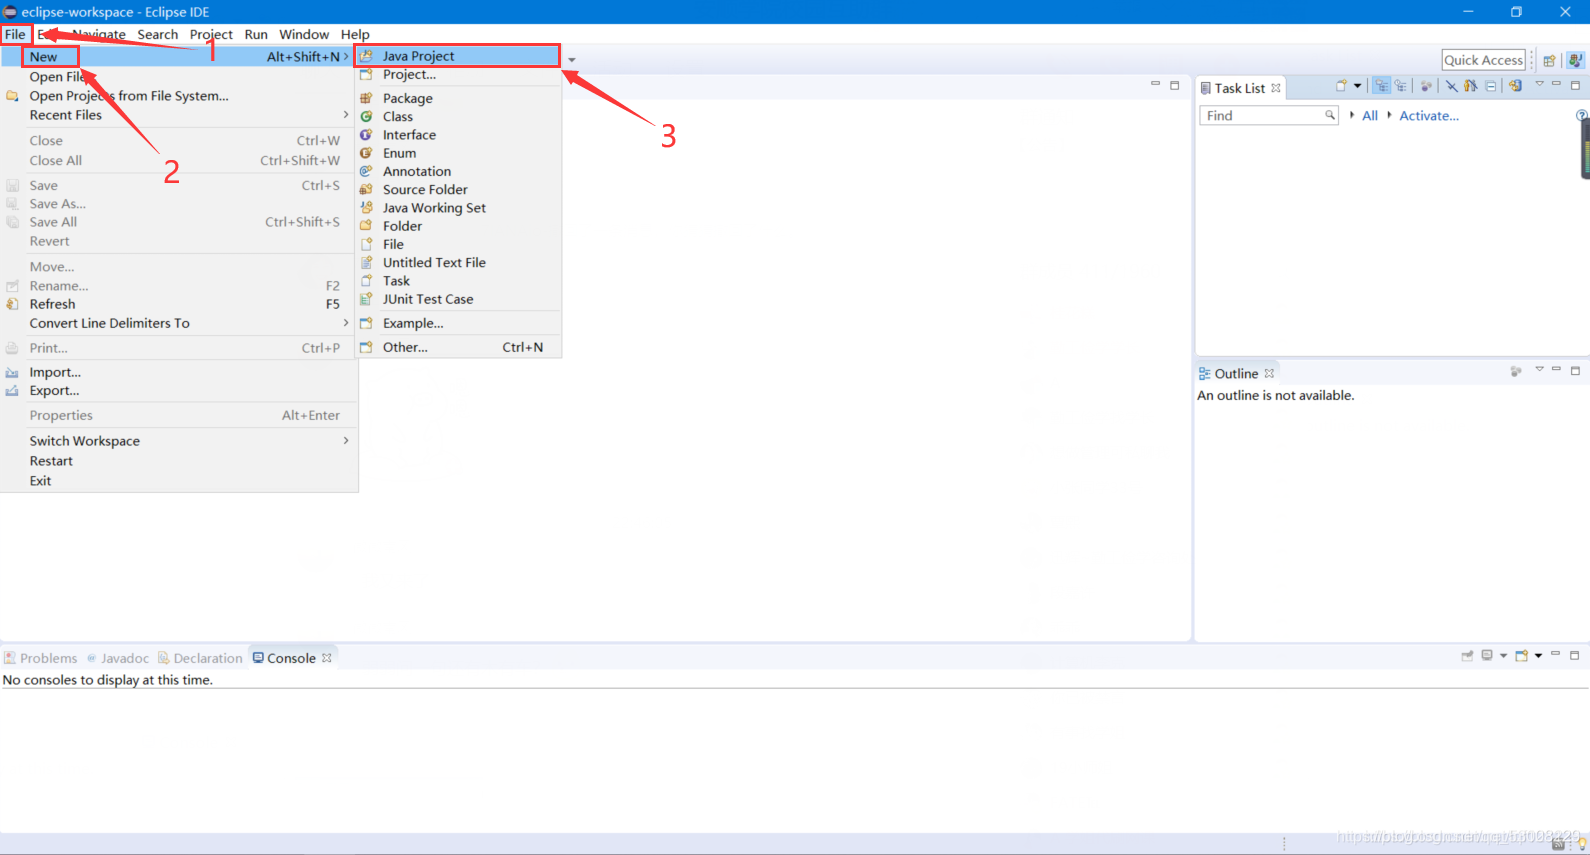
Task: Click Open Perspective icon beside Quick Access
Action: point(1549,61)
